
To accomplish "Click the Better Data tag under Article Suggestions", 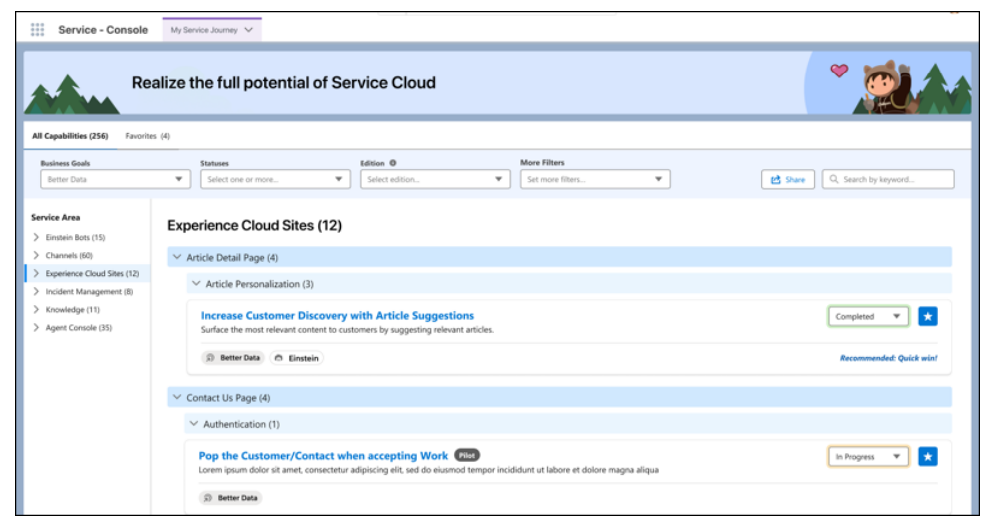I will (233, 358).
